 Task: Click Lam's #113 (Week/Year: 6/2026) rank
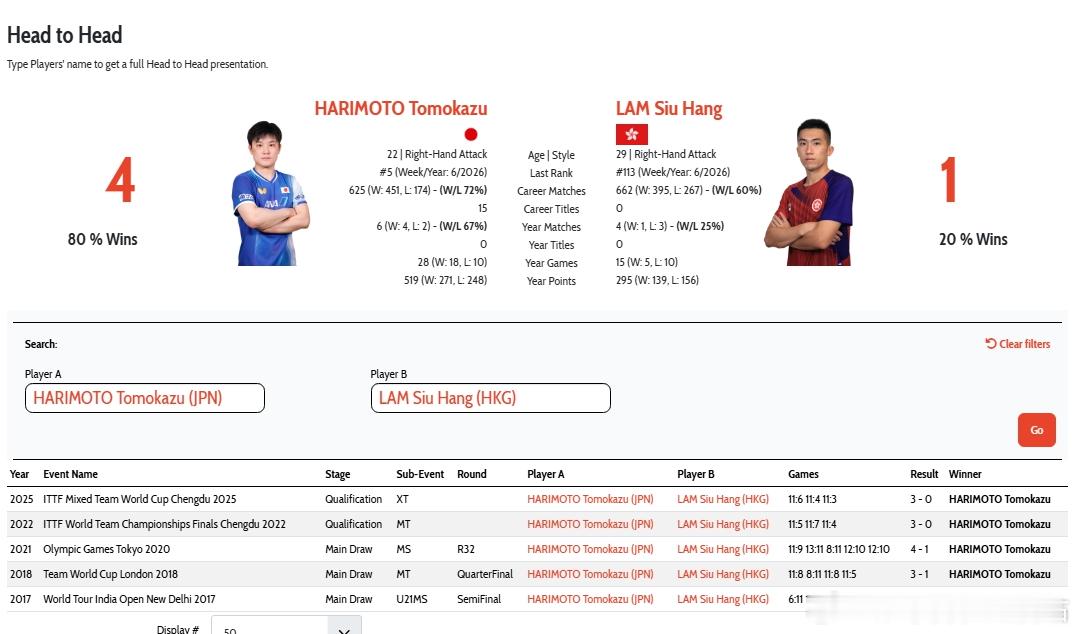[x=673, y=172]
